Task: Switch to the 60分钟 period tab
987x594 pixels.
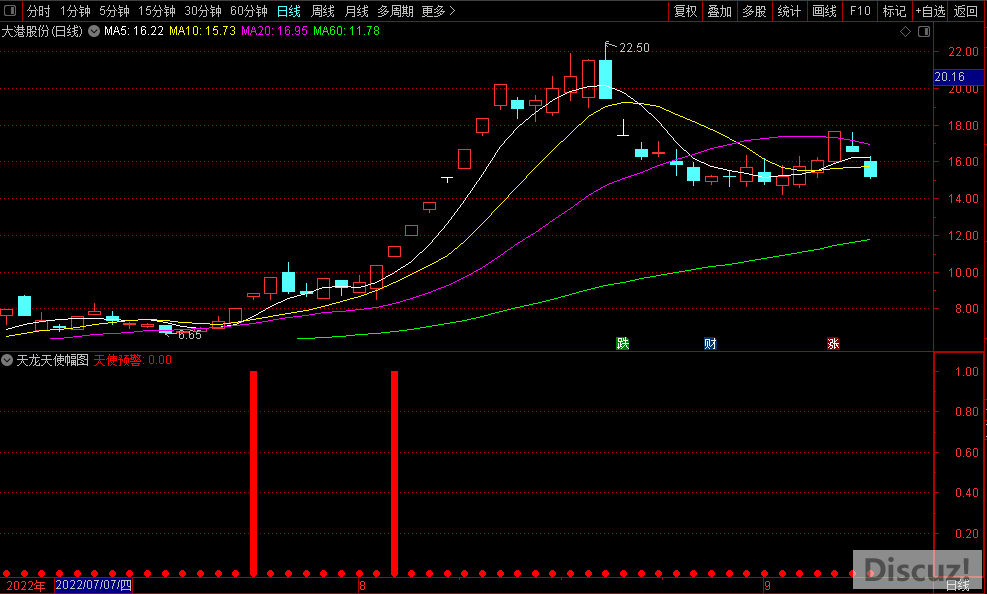Action: 248,11
